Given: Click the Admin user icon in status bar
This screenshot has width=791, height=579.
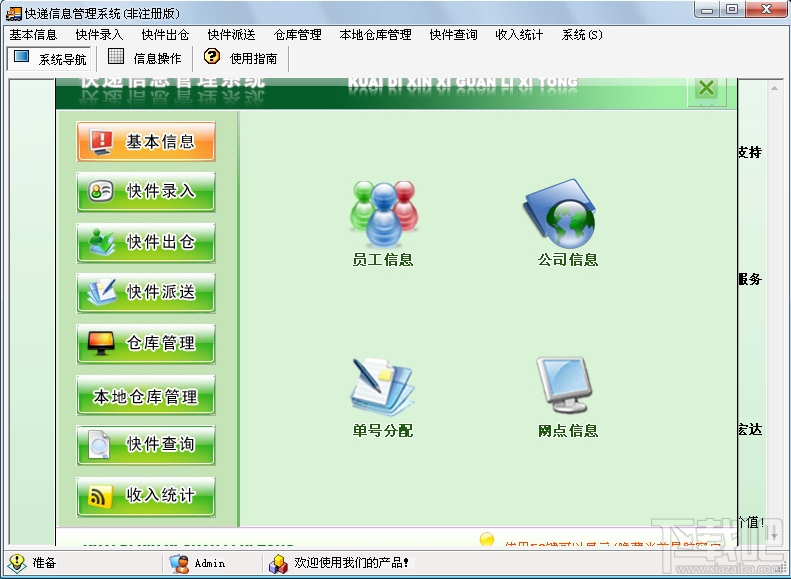Looking at the screenshot, I should coord(179,563).
